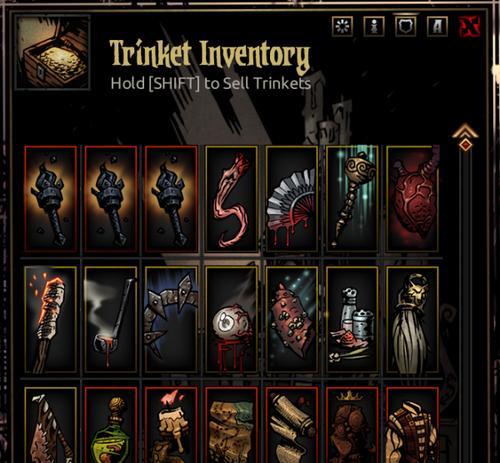Toggle the shield filter icon

(406, 26)
